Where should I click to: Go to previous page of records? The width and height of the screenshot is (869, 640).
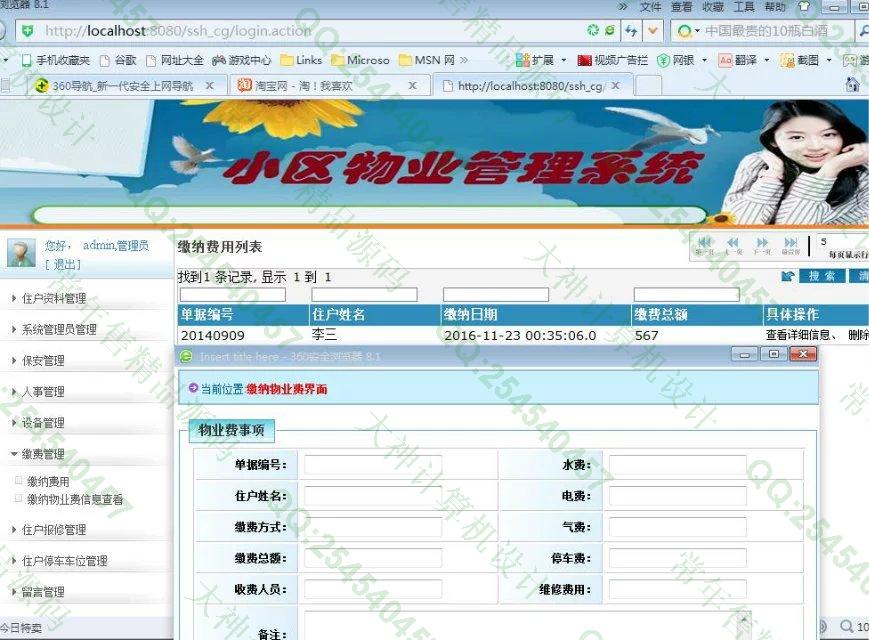pyautogui.click(x=733, y=245)
